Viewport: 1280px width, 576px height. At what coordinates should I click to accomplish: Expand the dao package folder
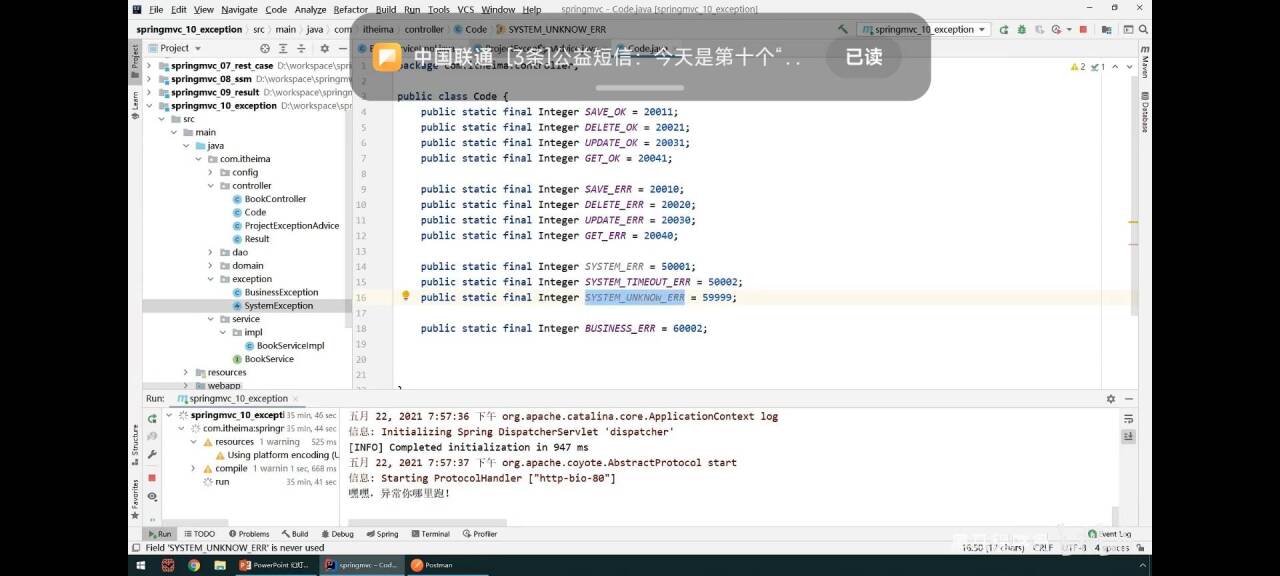[210, 252]
